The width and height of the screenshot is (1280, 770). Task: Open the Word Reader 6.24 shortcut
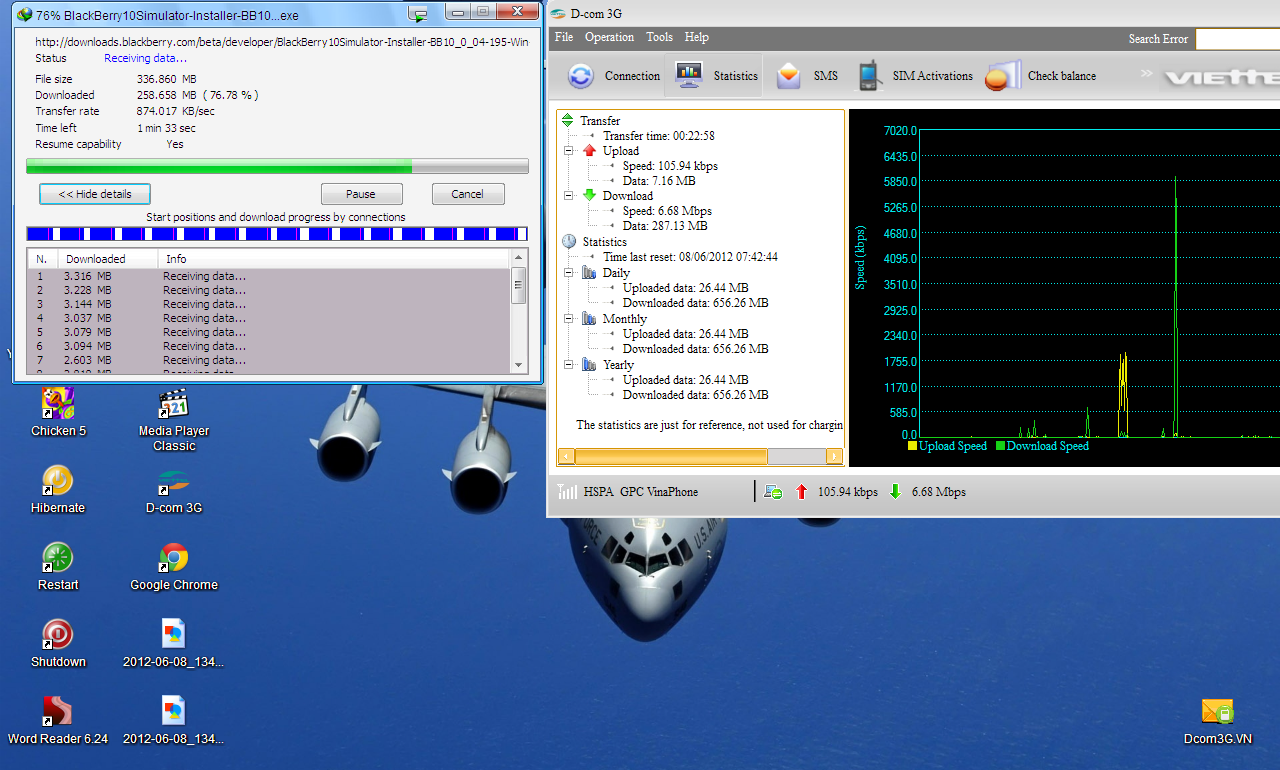(x=58, y=721)
